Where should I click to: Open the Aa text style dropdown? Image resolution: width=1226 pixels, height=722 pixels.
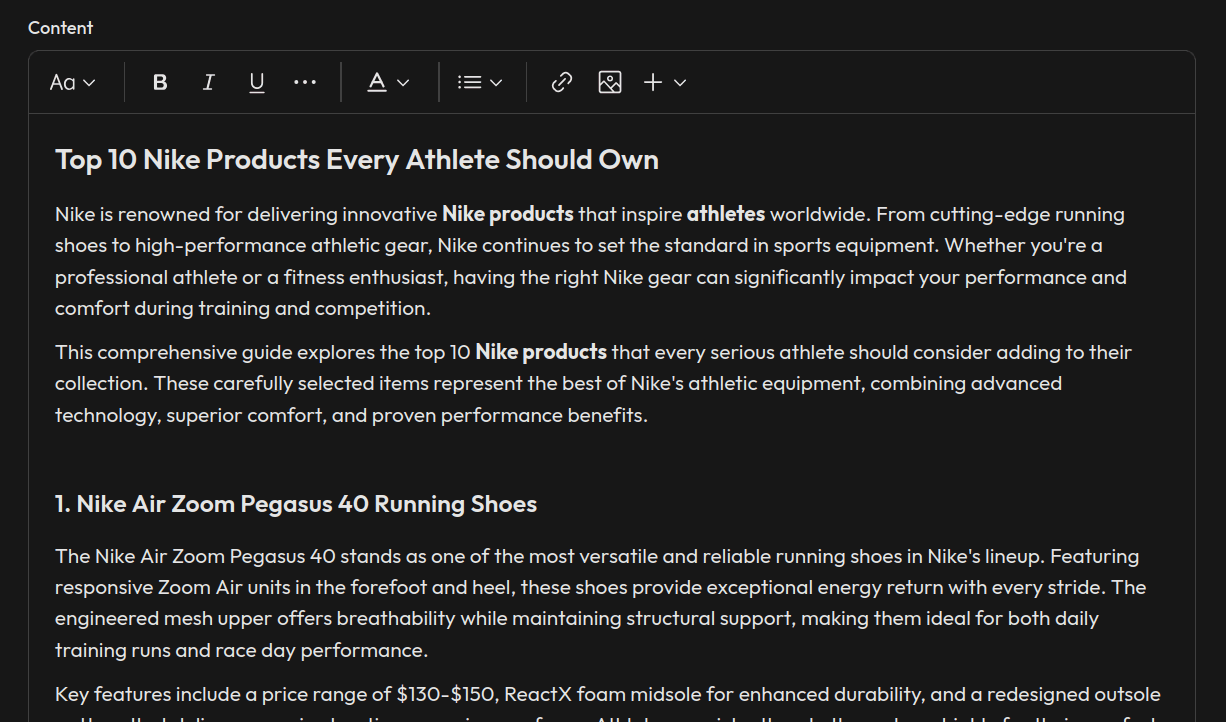click(72, 82)
